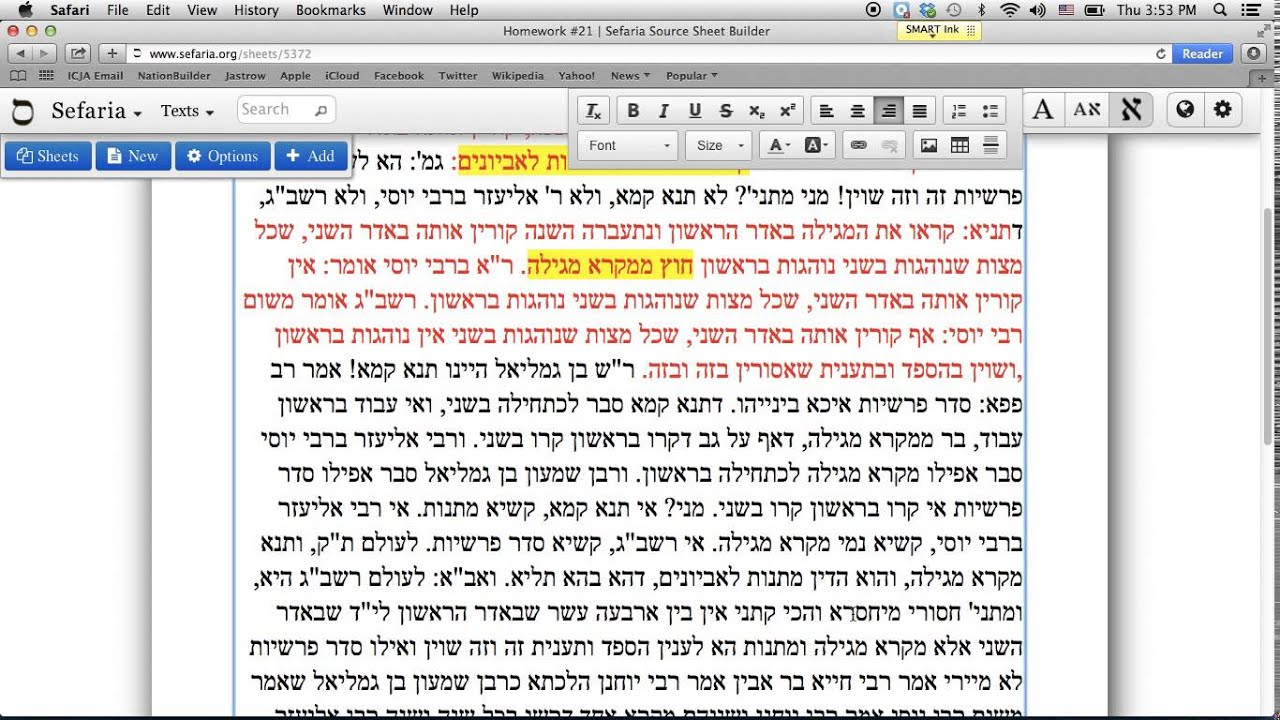Viewport: 1280px width, 720px height.
Task: Align text left
Action: point(826,111)
